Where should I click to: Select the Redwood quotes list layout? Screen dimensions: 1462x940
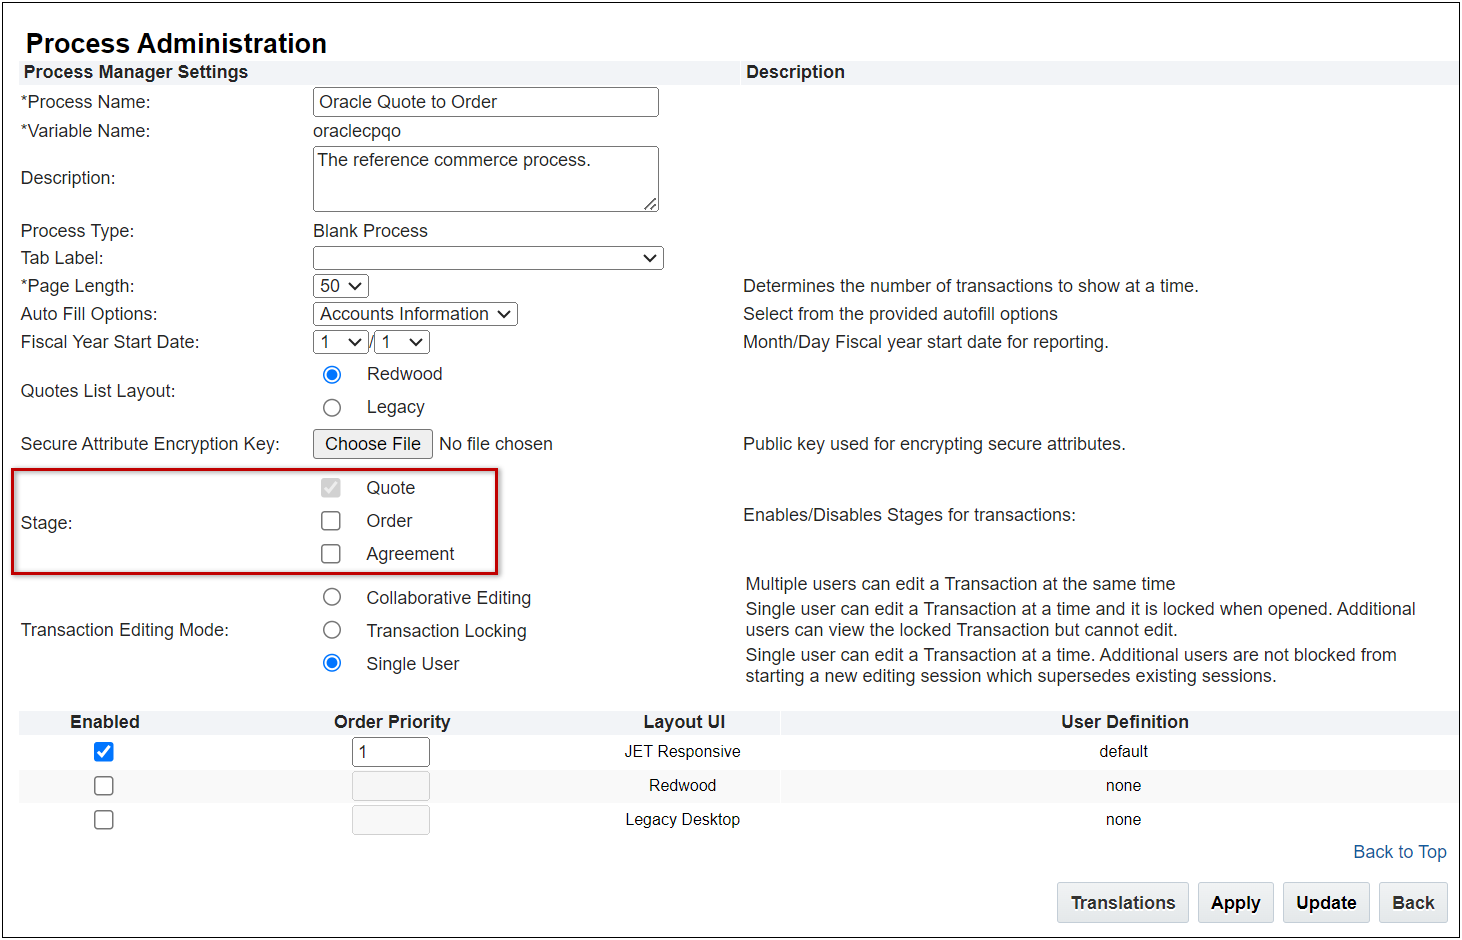tap(332, 375)
